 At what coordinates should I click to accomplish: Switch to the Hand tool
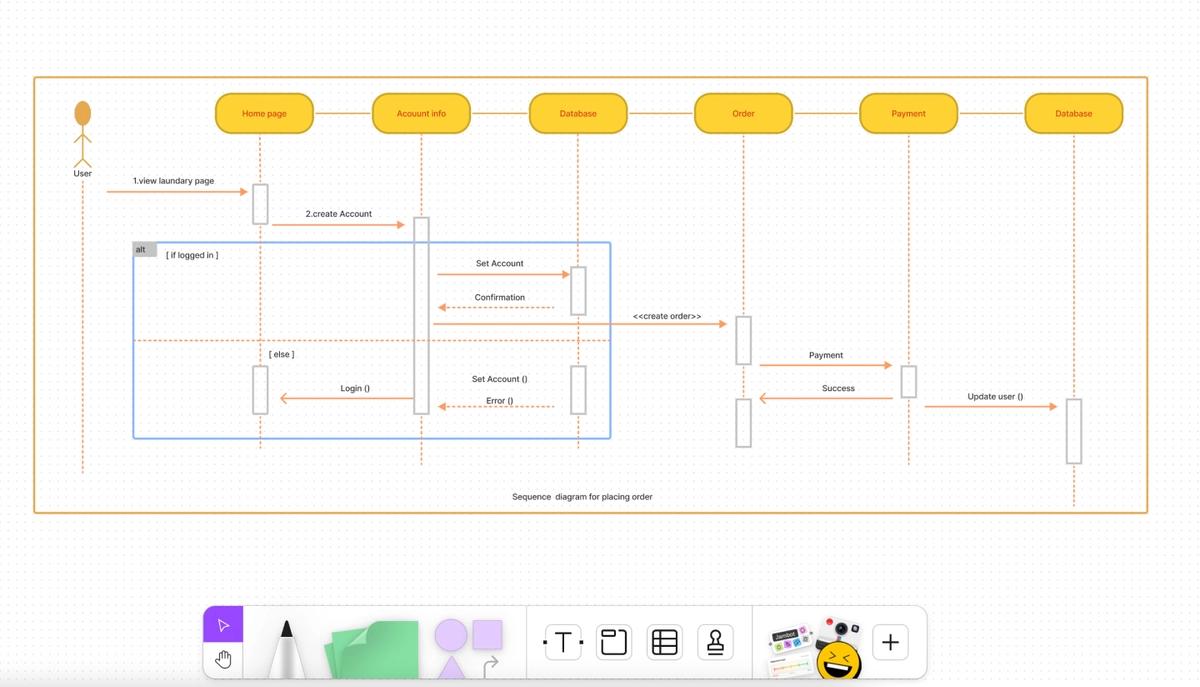[222, 659]
